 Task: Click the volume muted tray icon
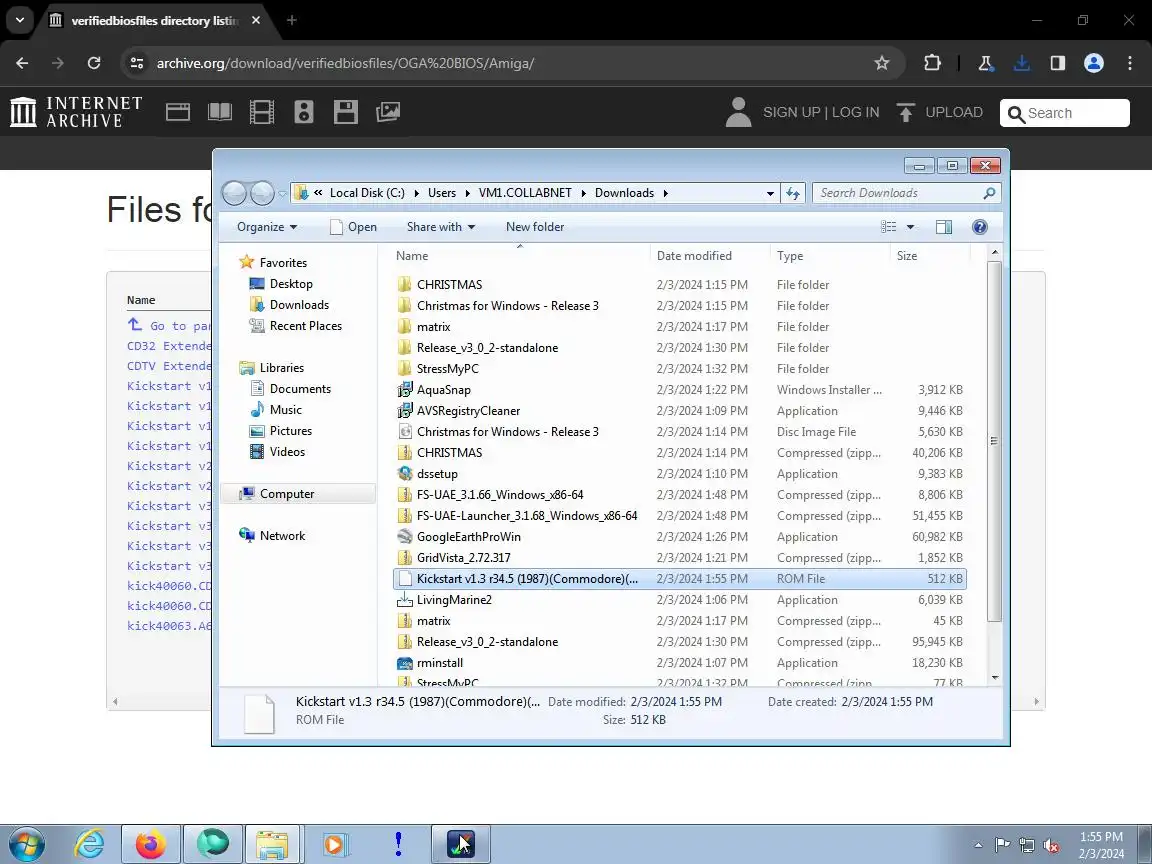click(x=1051, y=846)
